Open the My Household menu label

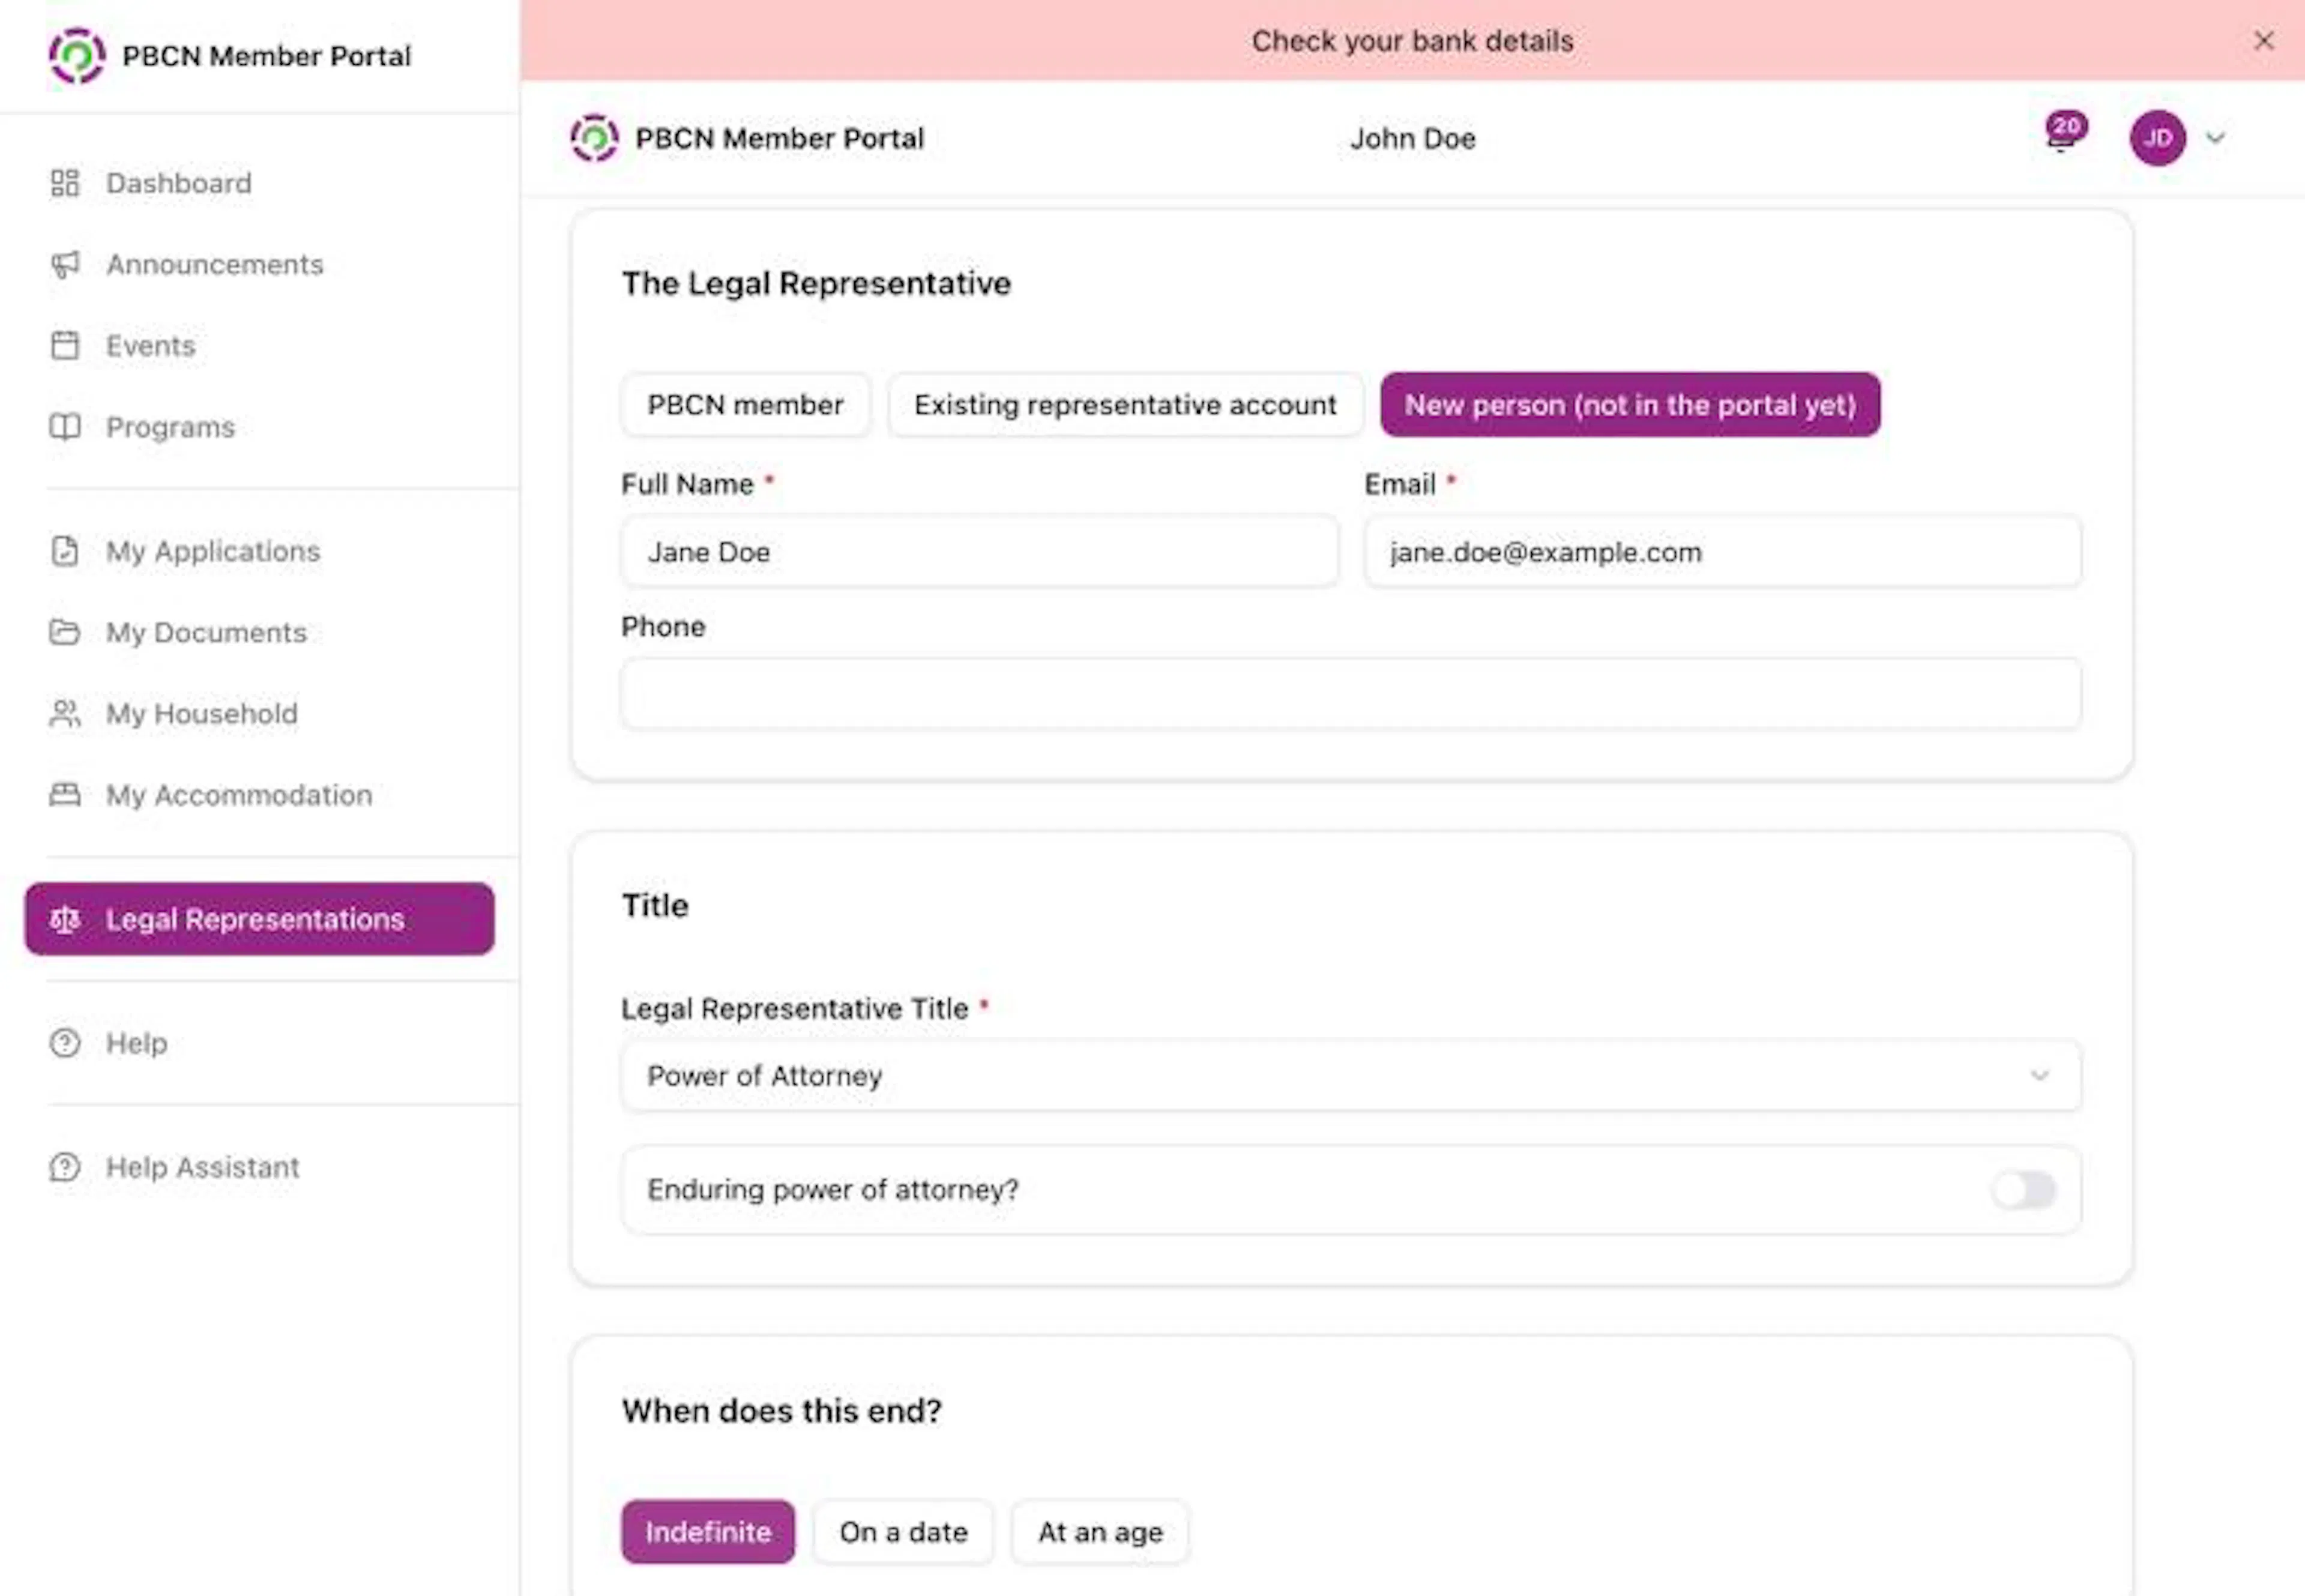click(202, 713)
